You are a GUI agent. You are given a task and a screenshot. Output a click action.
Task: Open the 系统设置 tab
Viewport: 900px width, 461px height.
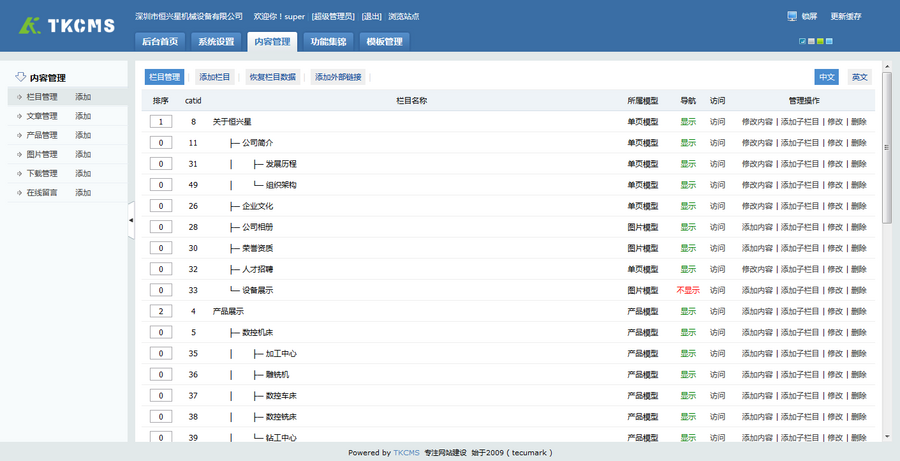coord(216,41)
